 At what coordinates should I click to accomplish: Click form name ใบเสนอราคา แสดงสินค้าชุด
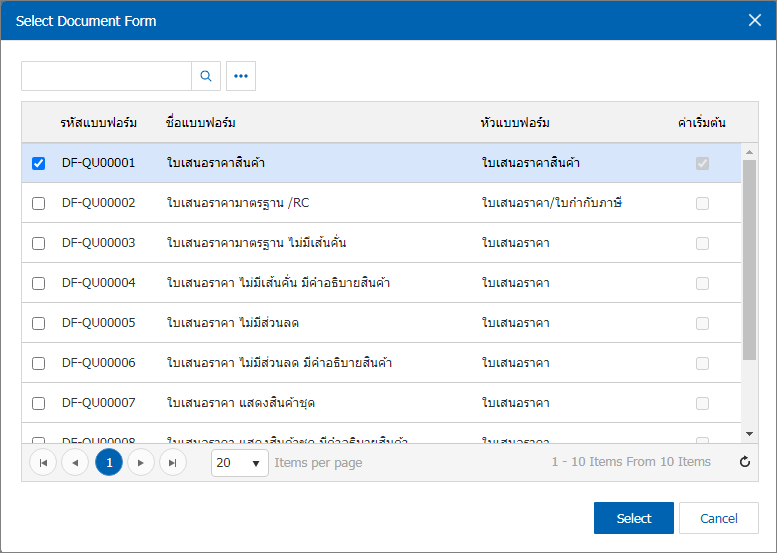point(240,403)
